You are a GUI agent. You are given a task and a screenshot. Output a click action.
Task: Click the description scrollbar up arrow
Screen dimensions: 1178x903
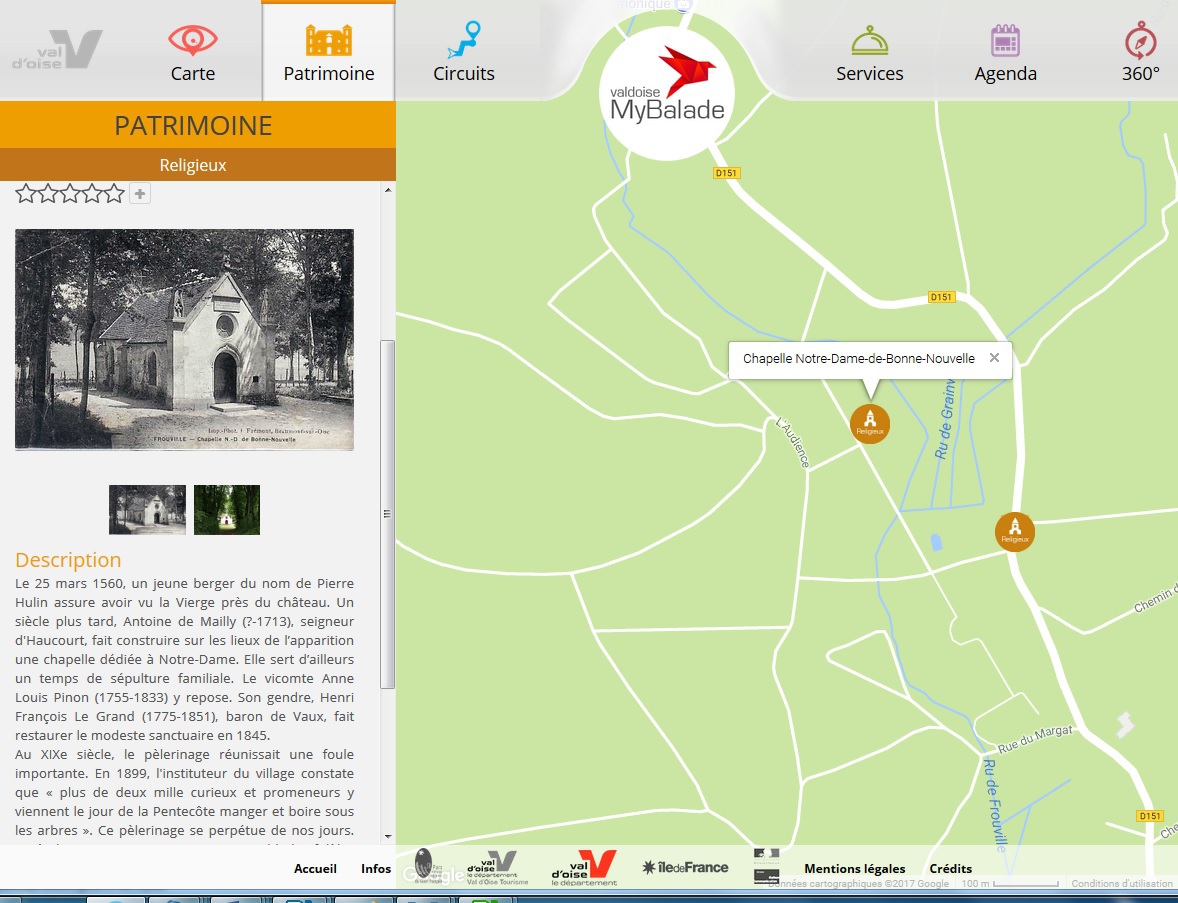click(388, 190)
